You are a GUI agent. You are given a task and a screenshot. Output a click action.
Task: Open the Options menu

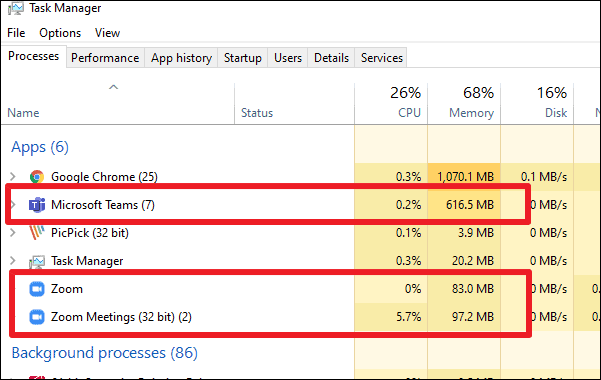click(60, 33)
